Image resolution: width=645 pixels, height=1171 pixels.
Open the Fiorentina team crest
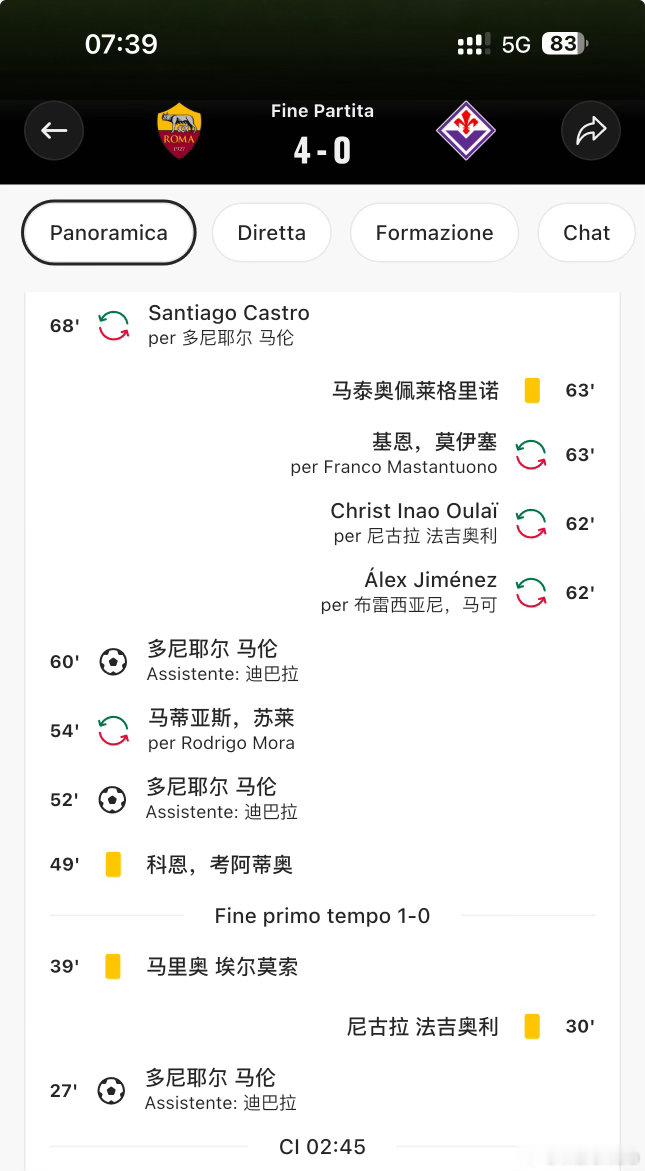pos(466,131)
